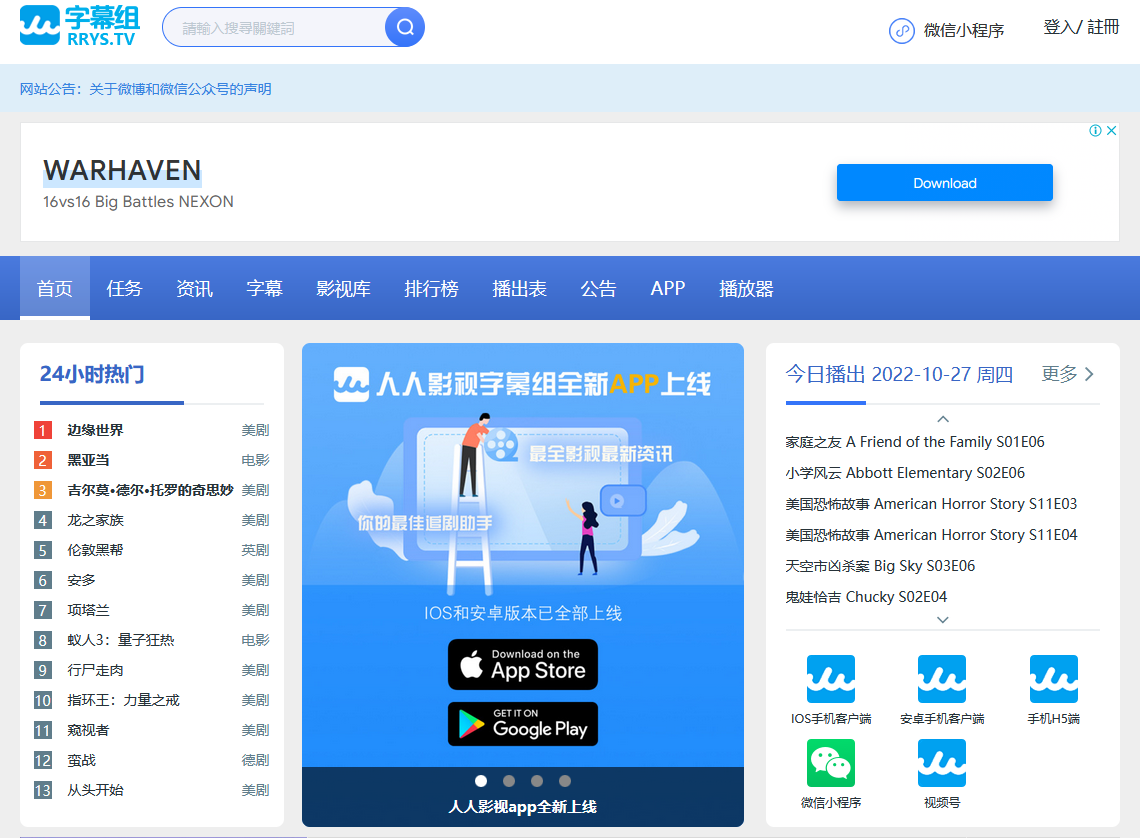This screenshot has width=1140, height=838.
Task: Open 龙之家族 in the hot list
Action: coord(95,520)
